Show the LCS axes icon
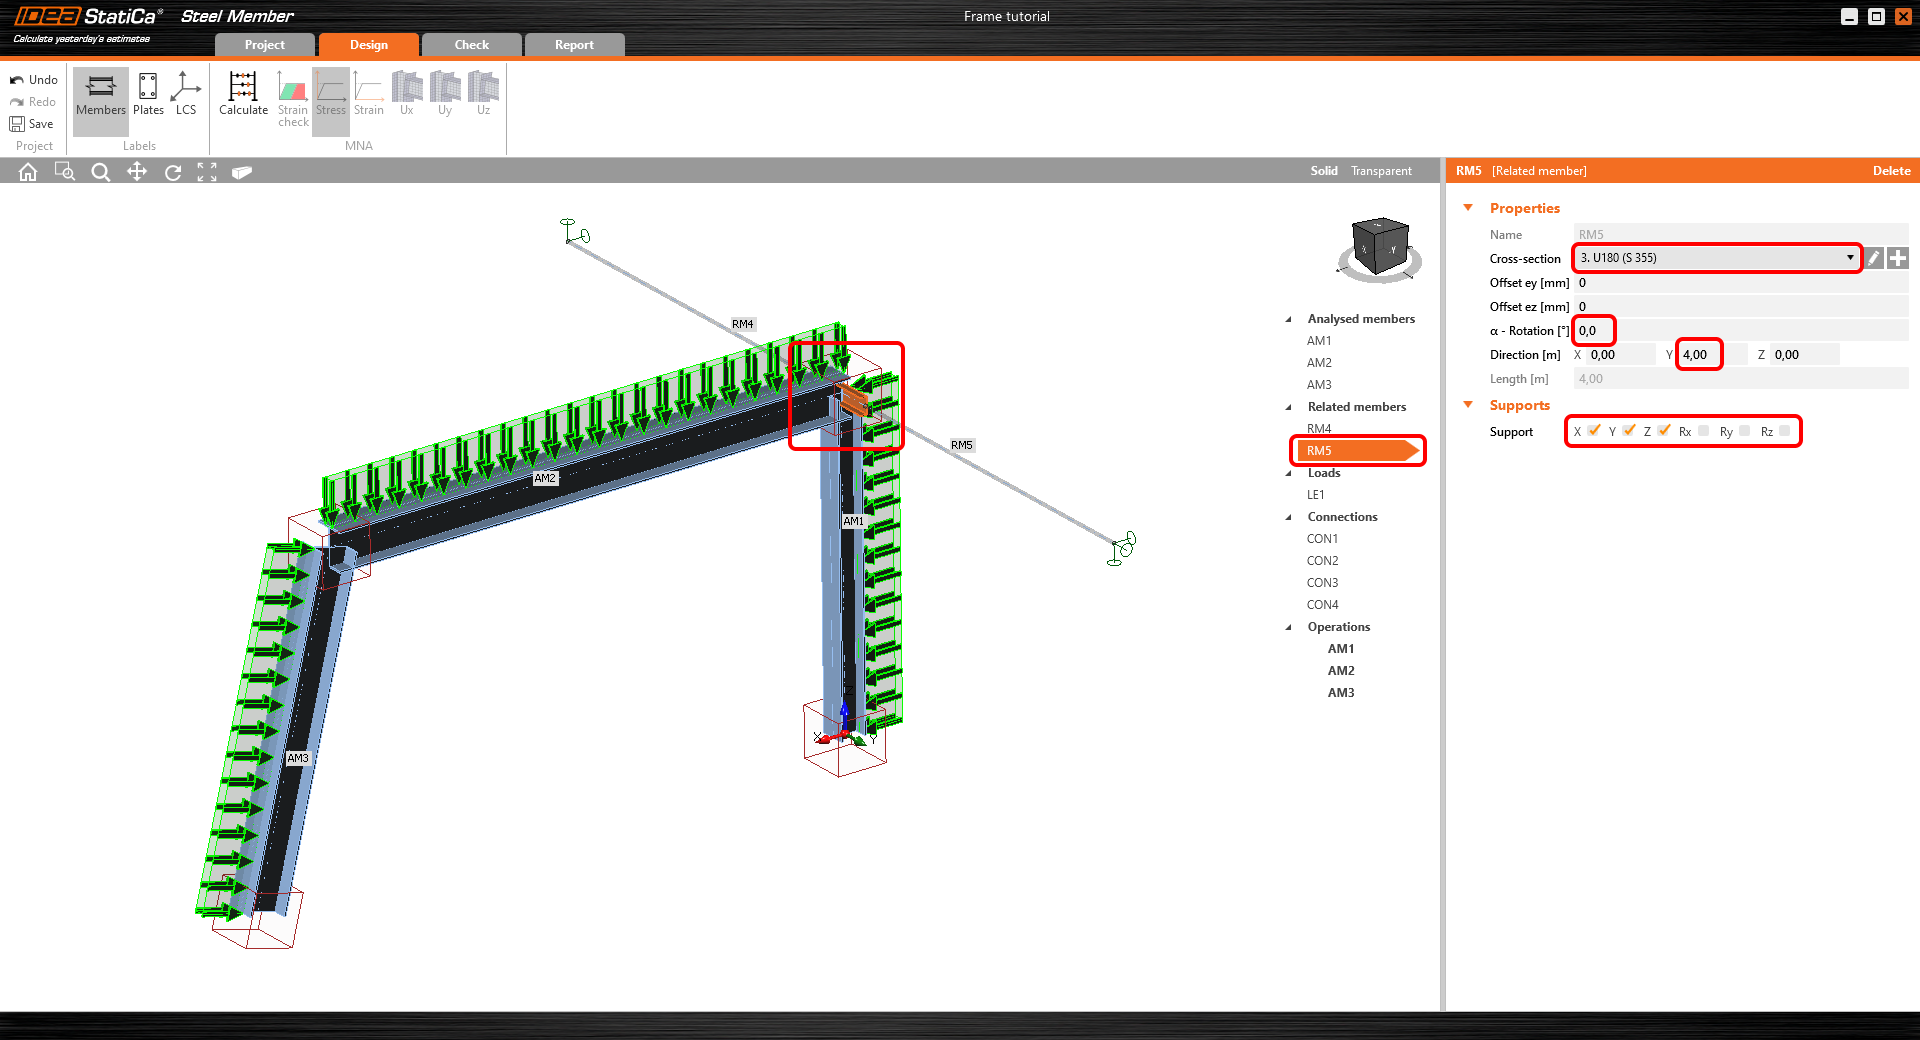 pyautogui.click(x=186, y=94)
